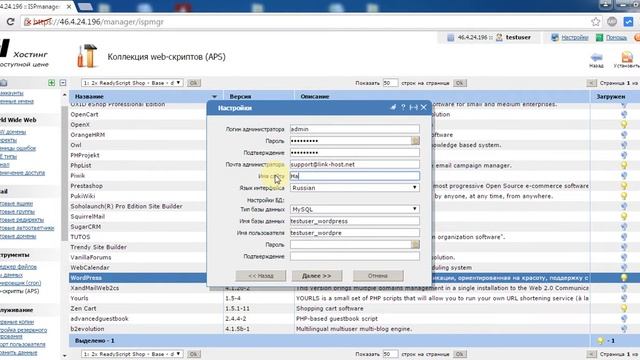This screenshot has height=360, width=640.
Task: Close the Настройки dialog with the X icon
Action: click(x=424, y=107)
